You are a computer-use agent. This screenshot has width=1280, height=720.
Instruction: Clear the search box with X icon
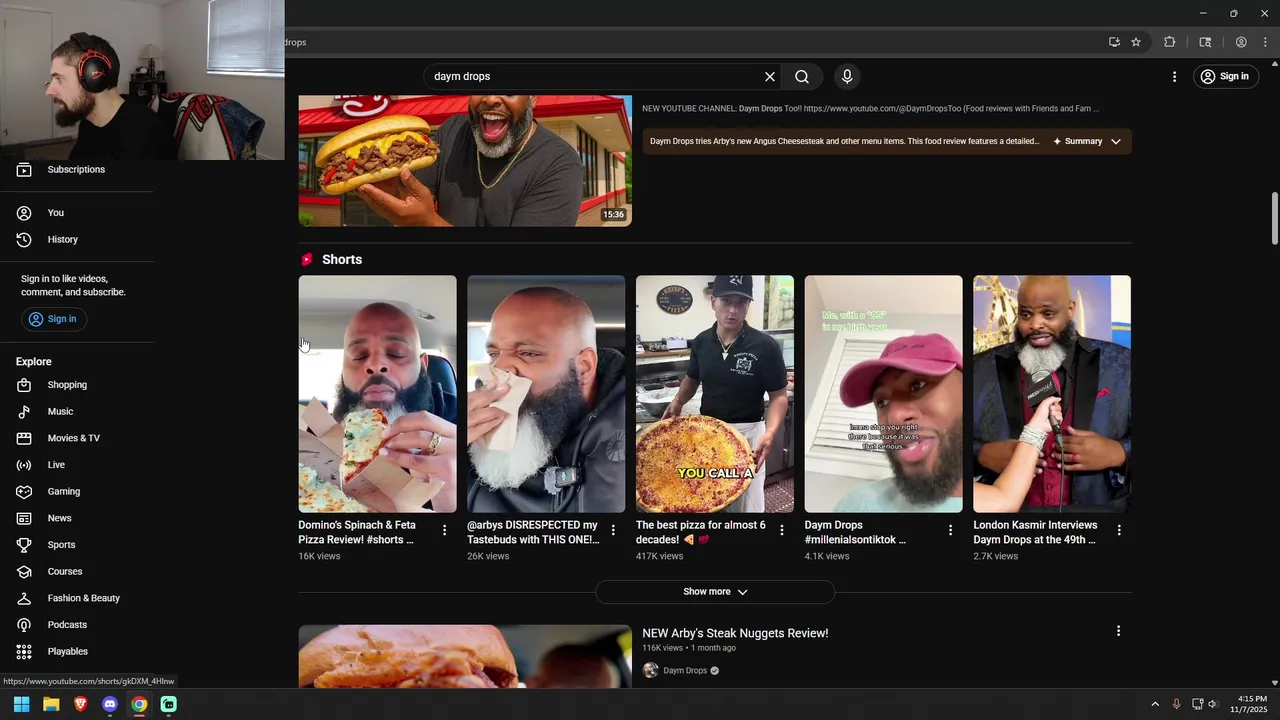770,77
